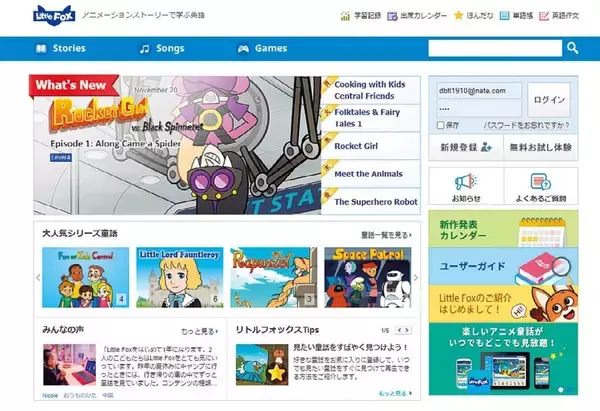Click the ログイン button
This screenshot has width=600, height=411.
tap(549, 100)
